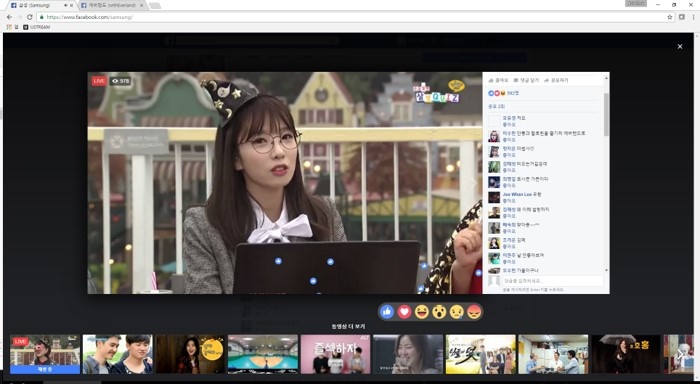Click the 동영상 더 보기 heading
The width and height of the screenshot is (700, 384).
tap(348, 326)
